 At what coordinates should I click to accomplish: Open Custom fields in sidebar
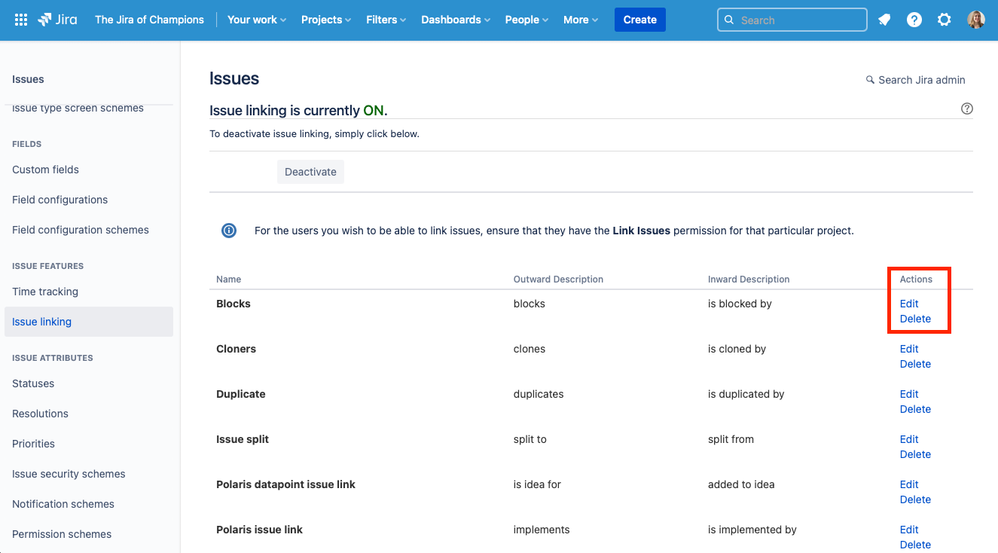pos(46,170)
